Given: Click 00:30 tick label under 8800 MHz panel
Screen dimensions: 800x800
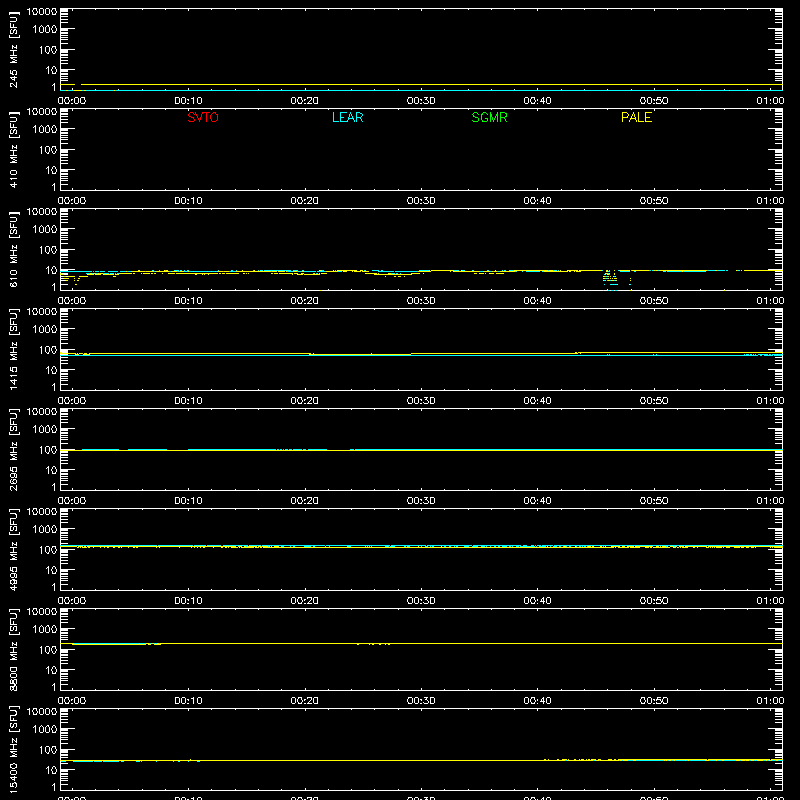Looking at the screenshot, I should [x=421, y=701].
